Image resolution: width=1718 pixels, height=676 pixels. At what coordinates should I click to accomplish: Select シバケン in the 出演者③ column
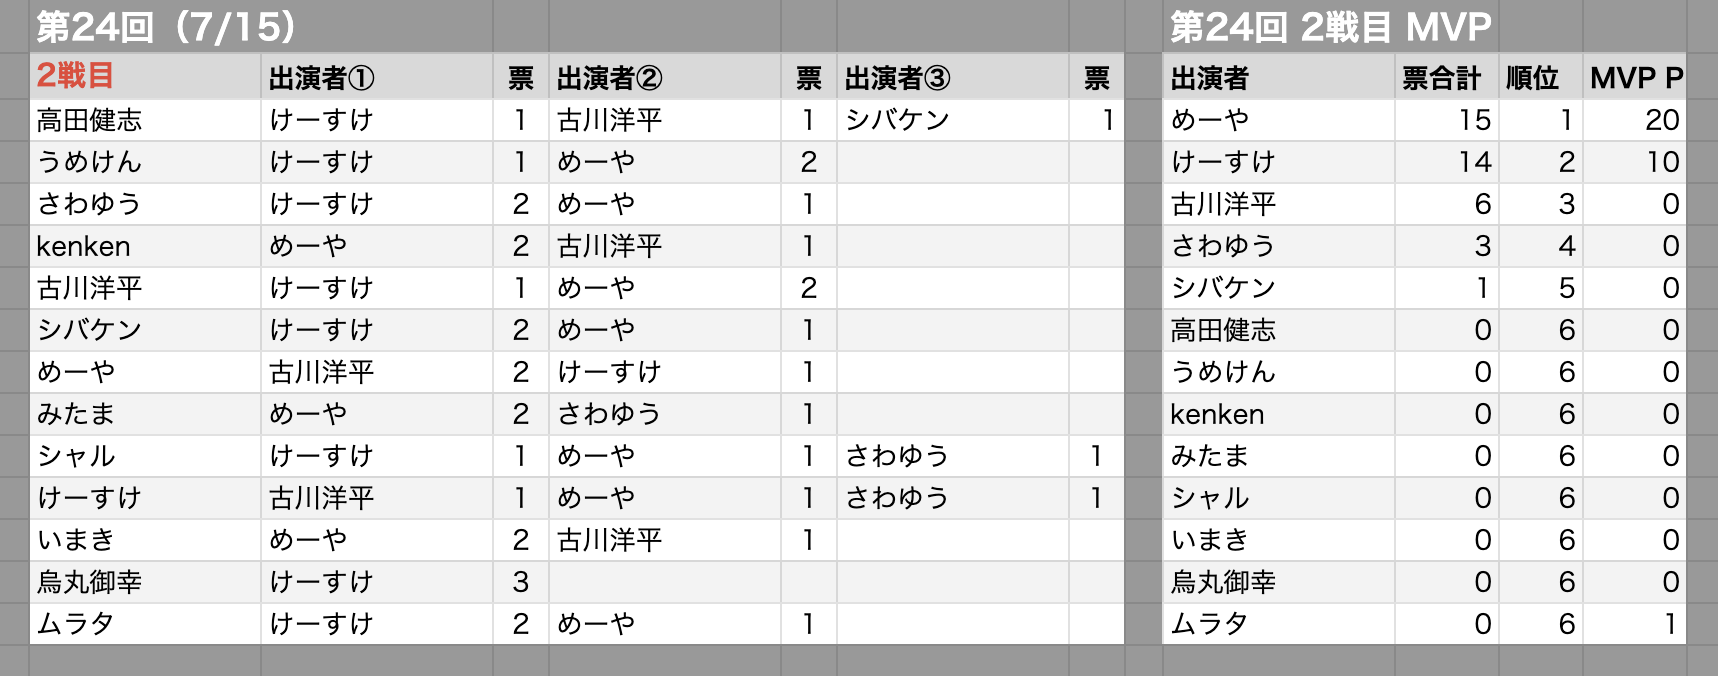pyautogui.click(x=953, y=120)
